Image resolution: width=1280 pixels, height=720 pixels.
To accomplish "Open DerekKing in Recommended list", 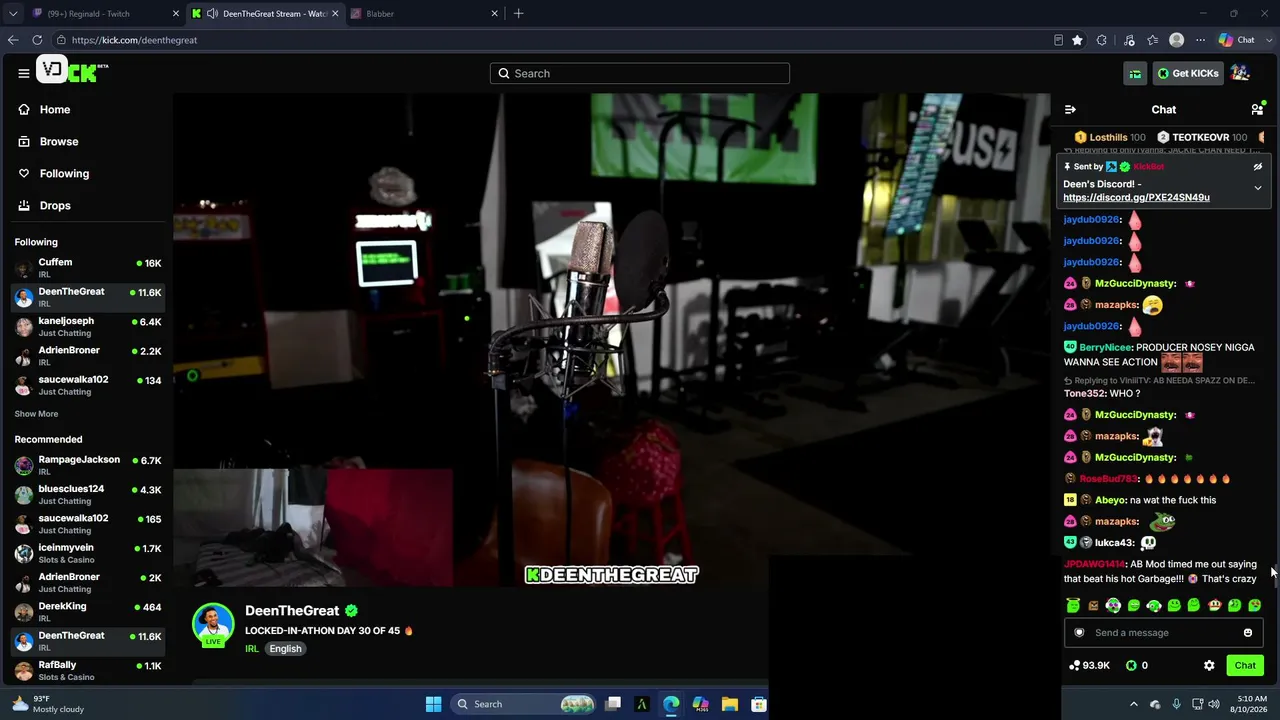I will coord(88,611).
